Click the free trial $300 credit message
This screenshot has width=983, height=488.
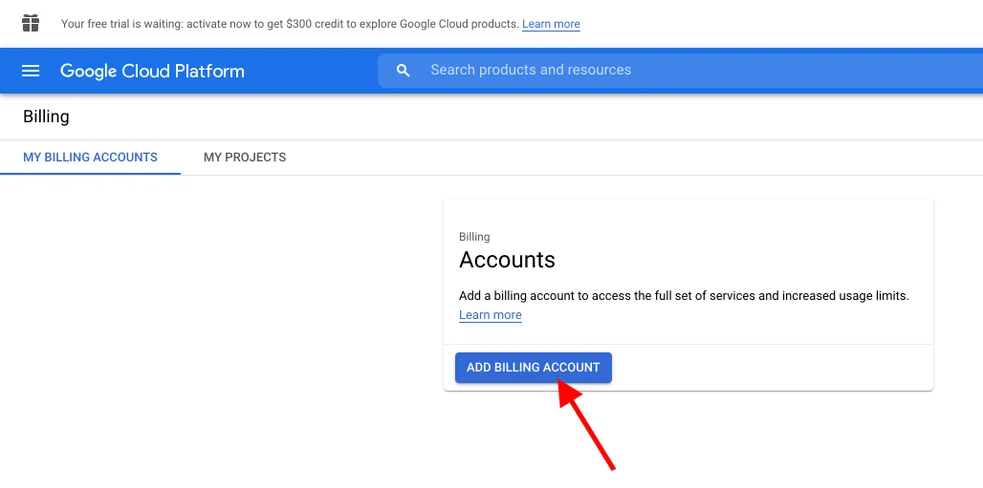click(x=290, y=24)
